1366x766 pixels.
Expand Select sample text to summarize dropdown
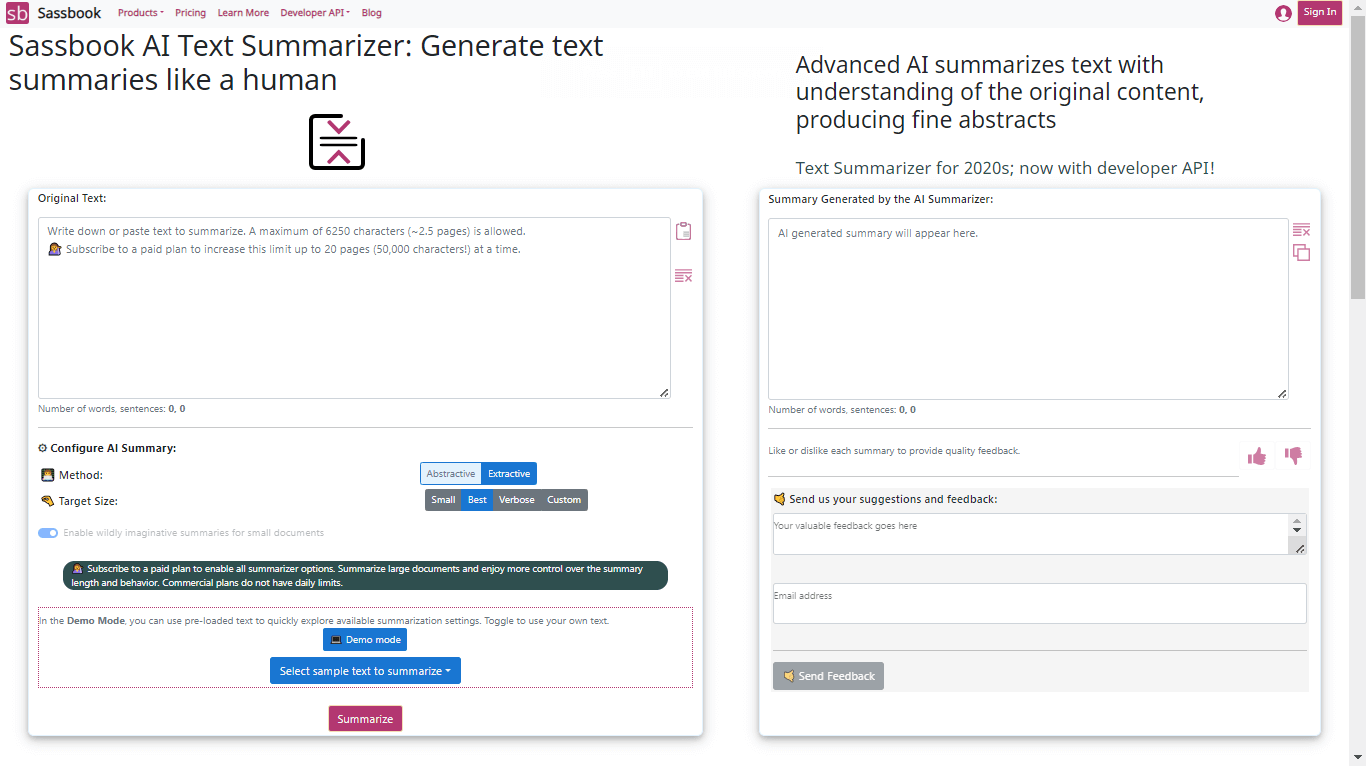coord(365,671)
